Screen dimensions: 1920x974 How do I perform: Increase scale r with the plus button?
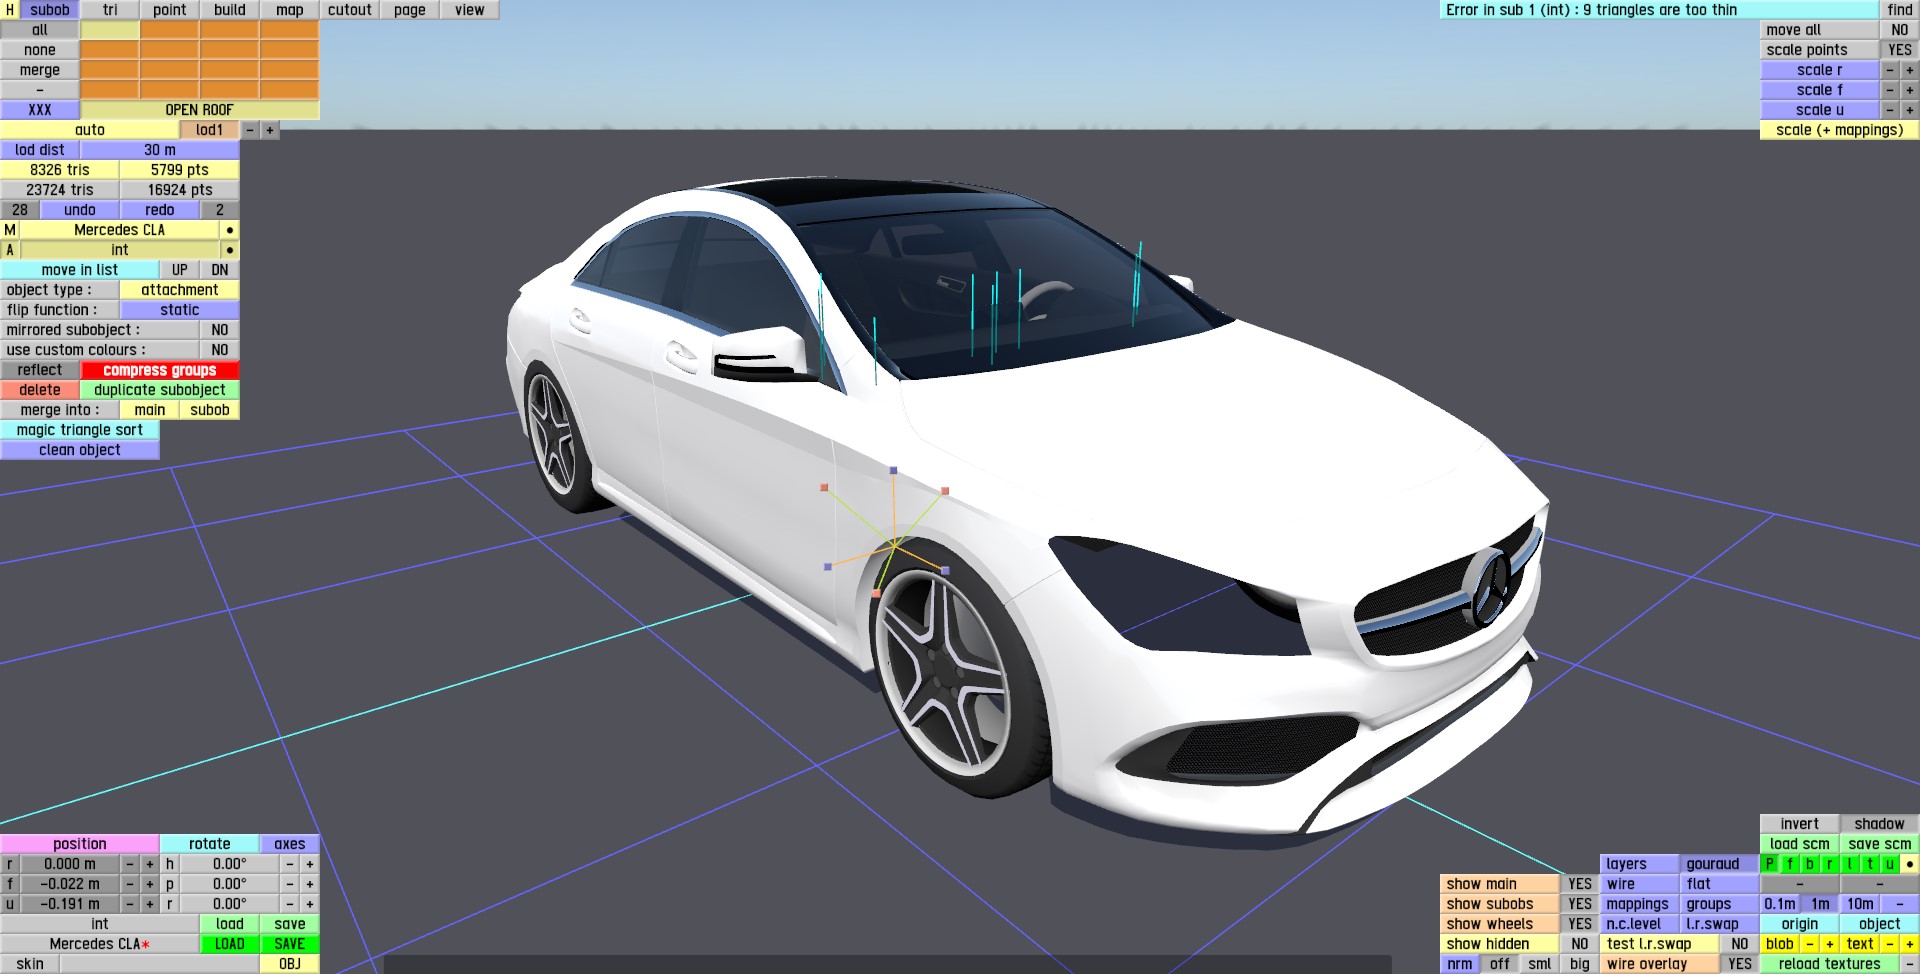[x=1910, y=70]
